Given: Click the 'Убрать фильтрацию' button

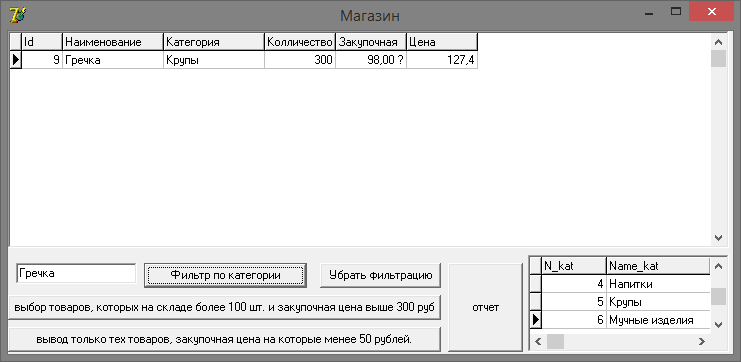Looking at the screenshot, I should click(x=380, y=275).
